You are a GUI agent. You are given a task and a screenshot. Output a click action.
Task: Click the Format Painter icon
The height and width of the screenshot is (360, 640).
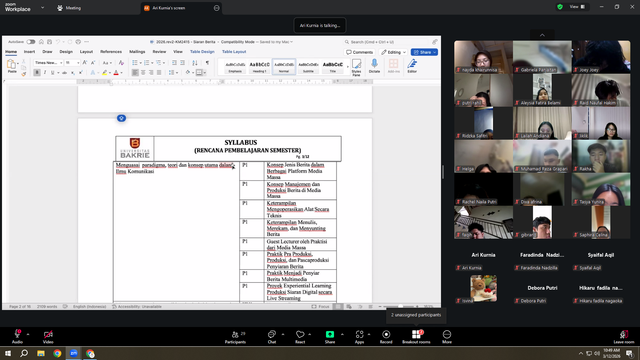click(24, 74)
